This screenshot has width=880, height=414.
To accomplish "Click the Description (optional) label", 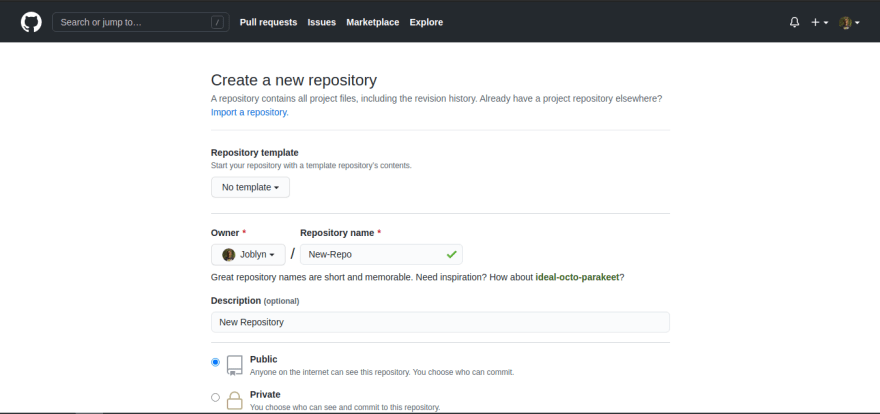I will 255,301.
